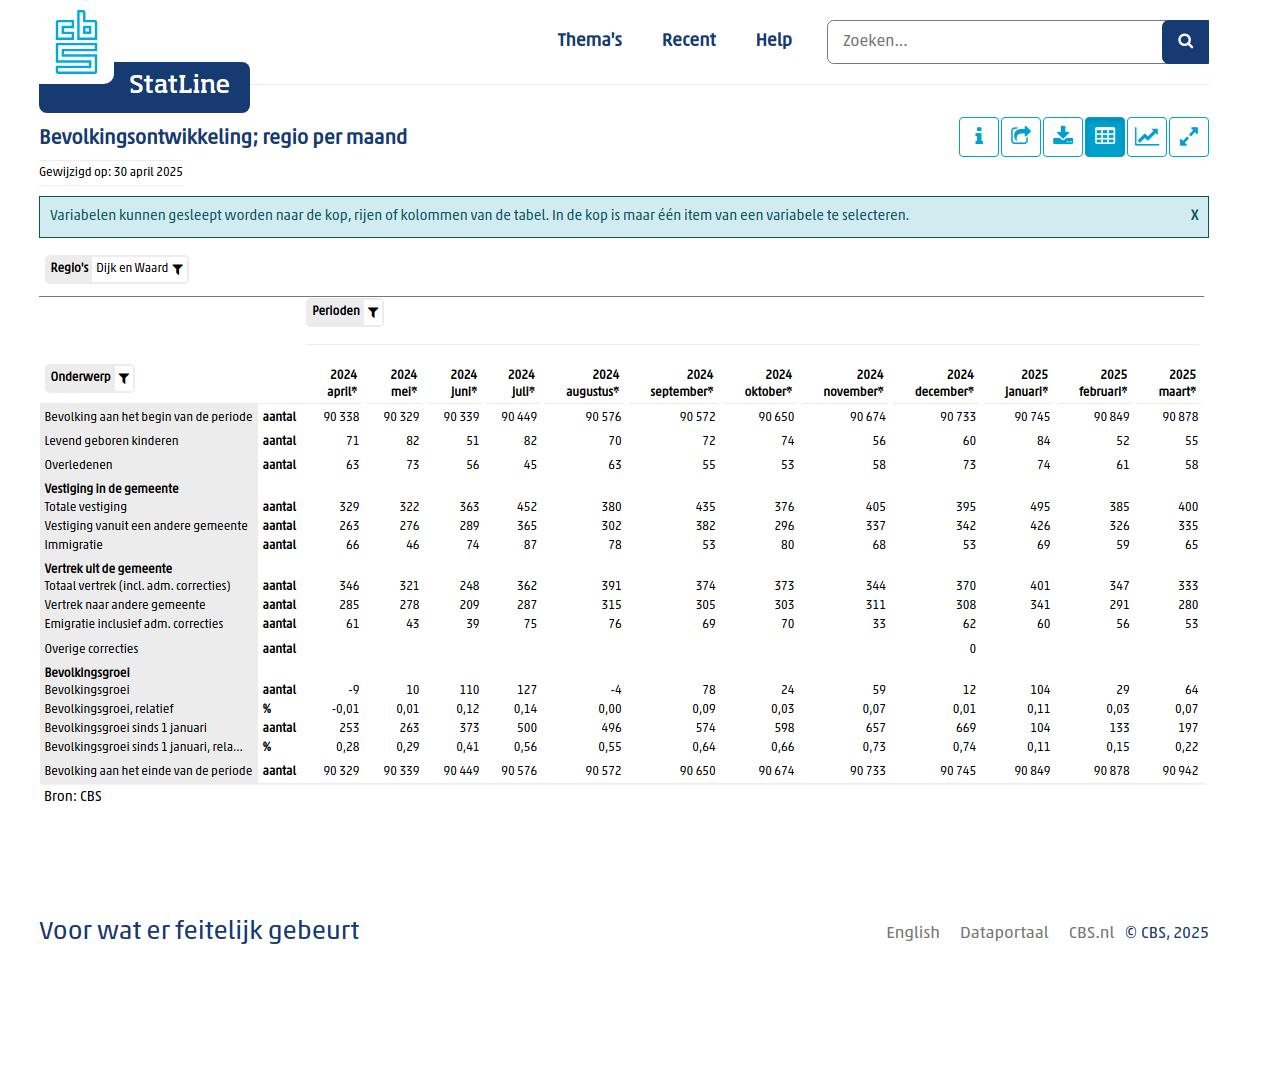The height and width of the screenshot is (1078, 1280).
Task: Click row label 'Overledenen'
Action: click(78, 465)
